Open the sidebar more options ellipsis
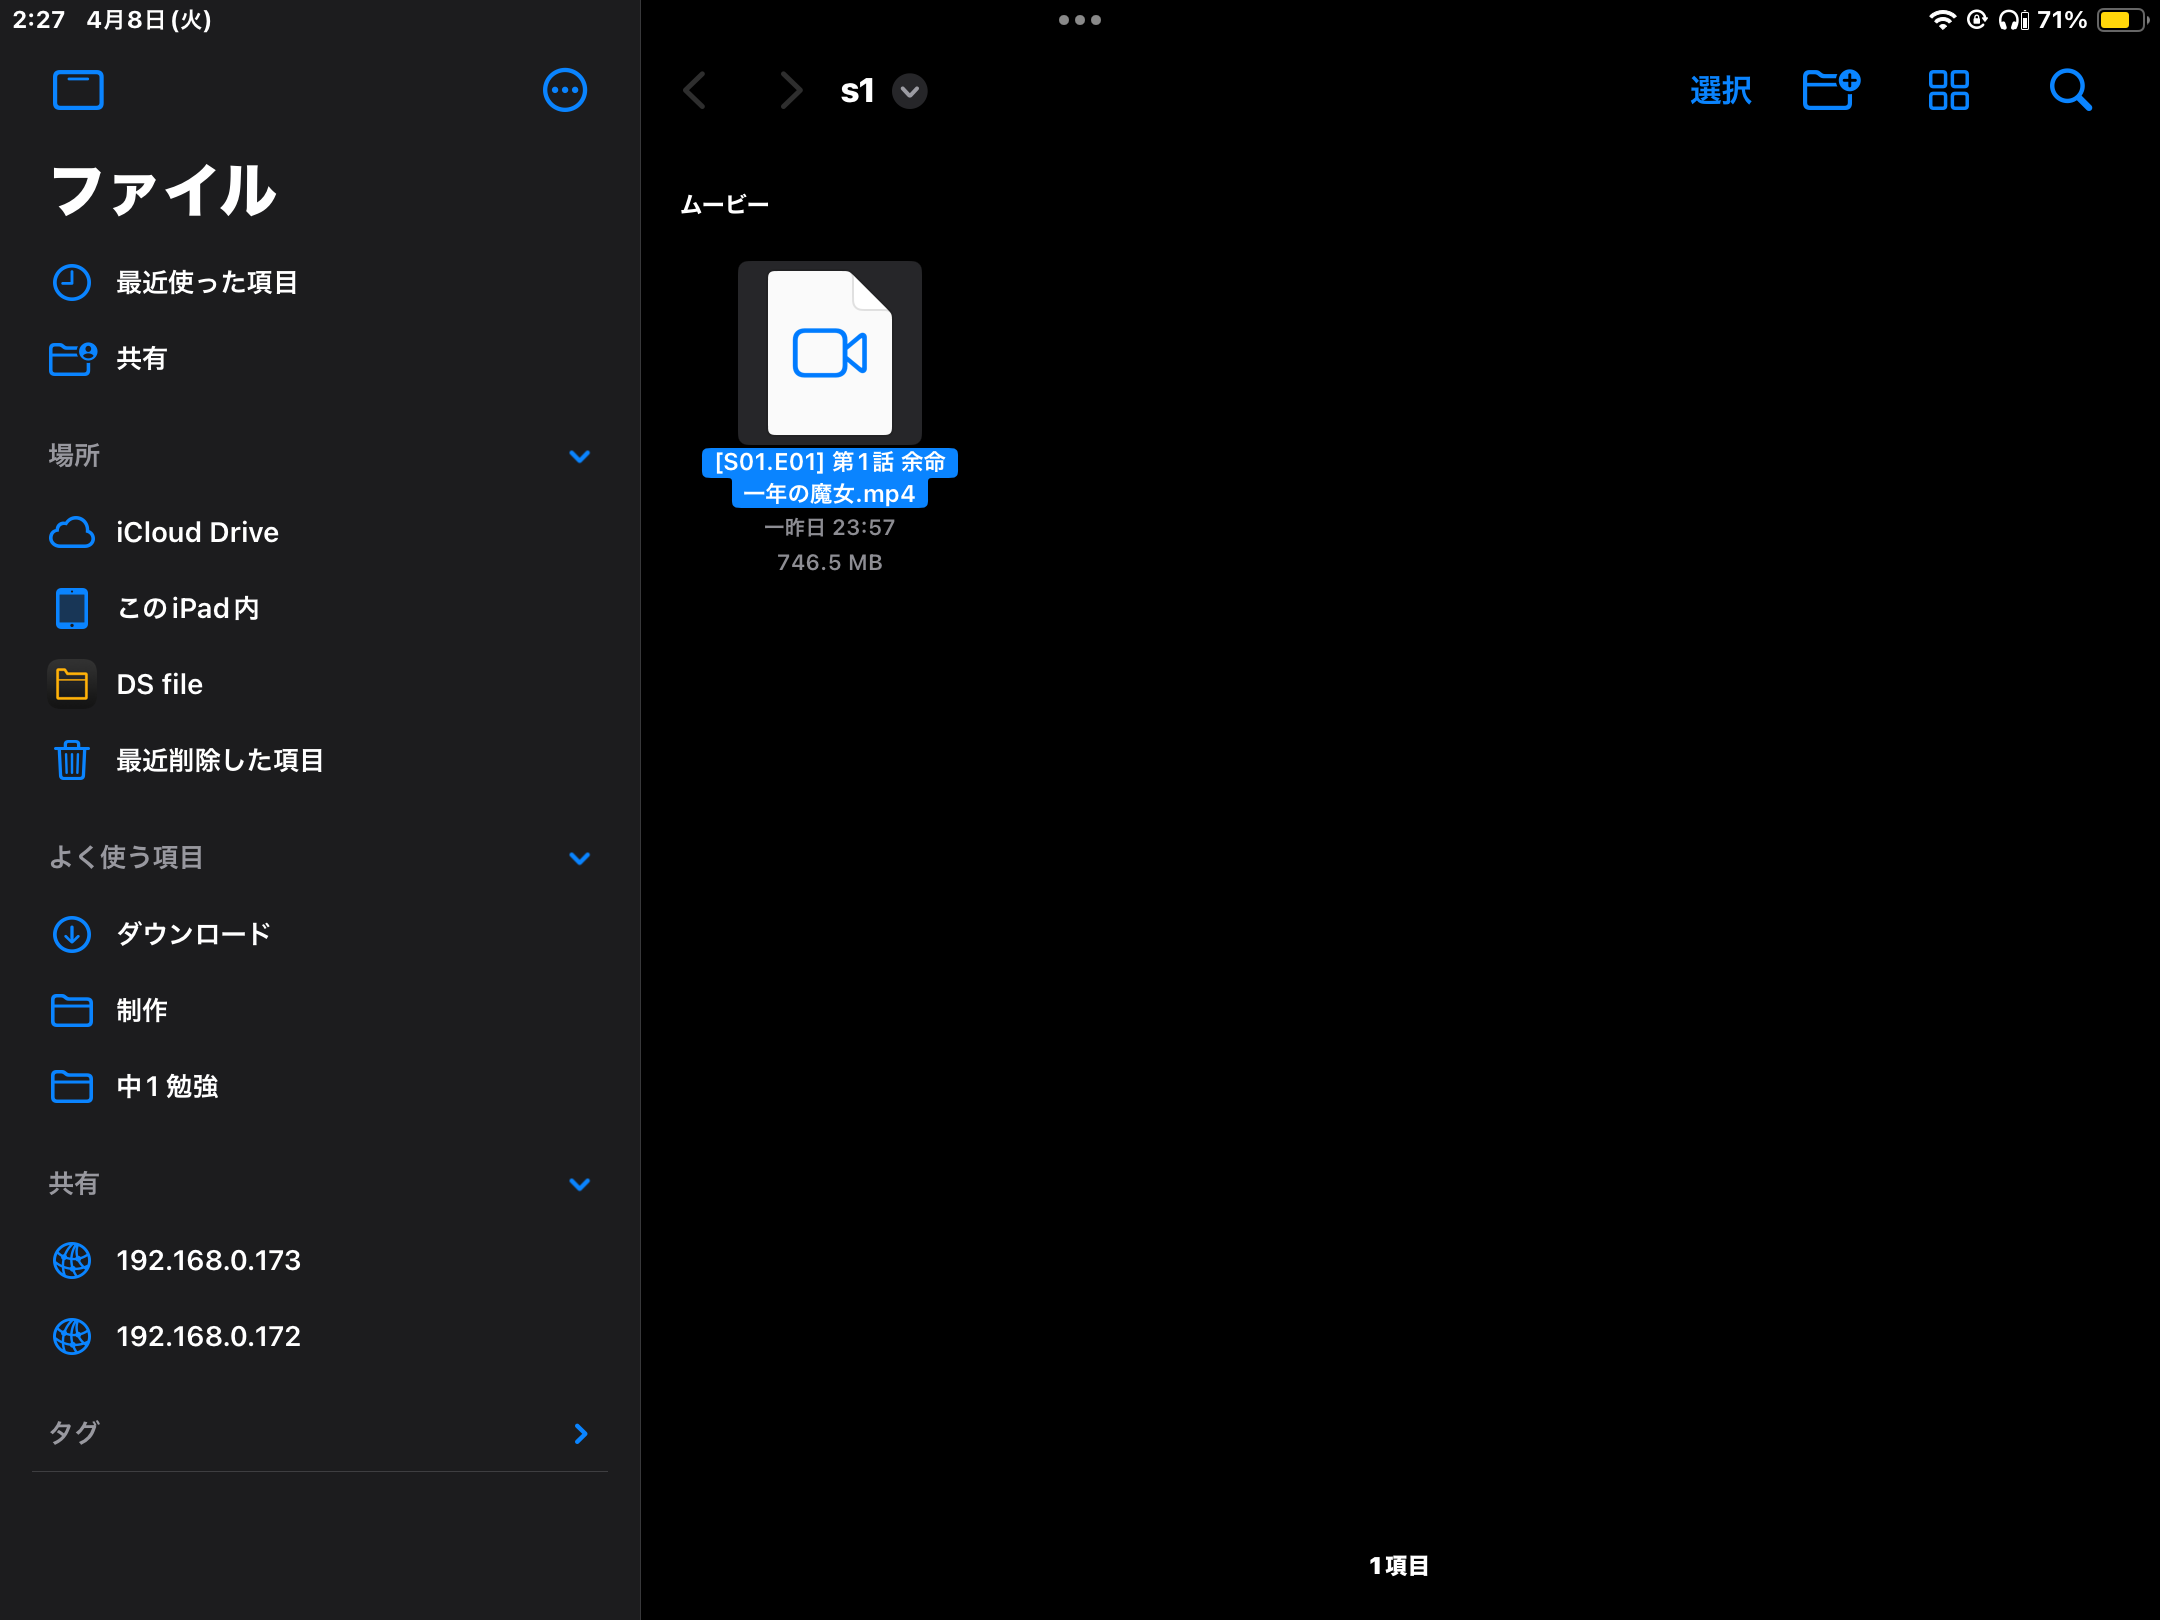Image resolution: width=2160 pixels, height=1620 pixels. click(x=564, y=90)
